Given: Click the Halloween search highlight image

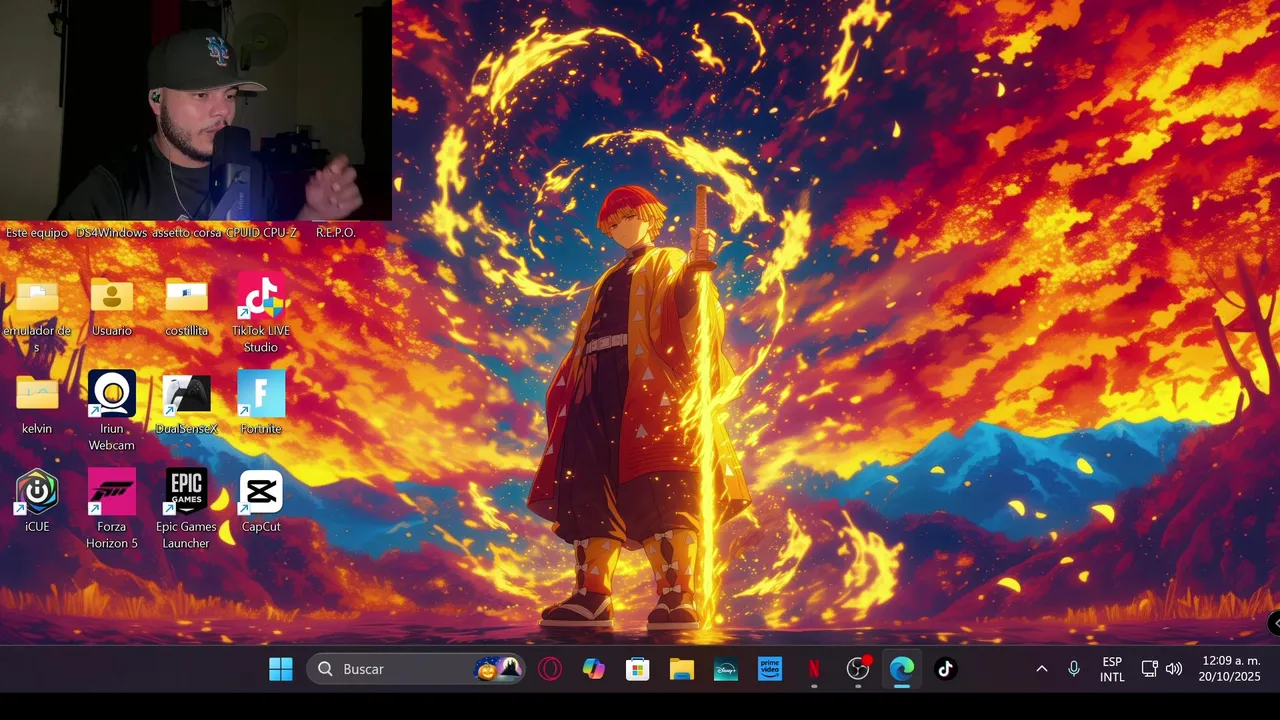Looking at the screenshot, I should (498, 669).
